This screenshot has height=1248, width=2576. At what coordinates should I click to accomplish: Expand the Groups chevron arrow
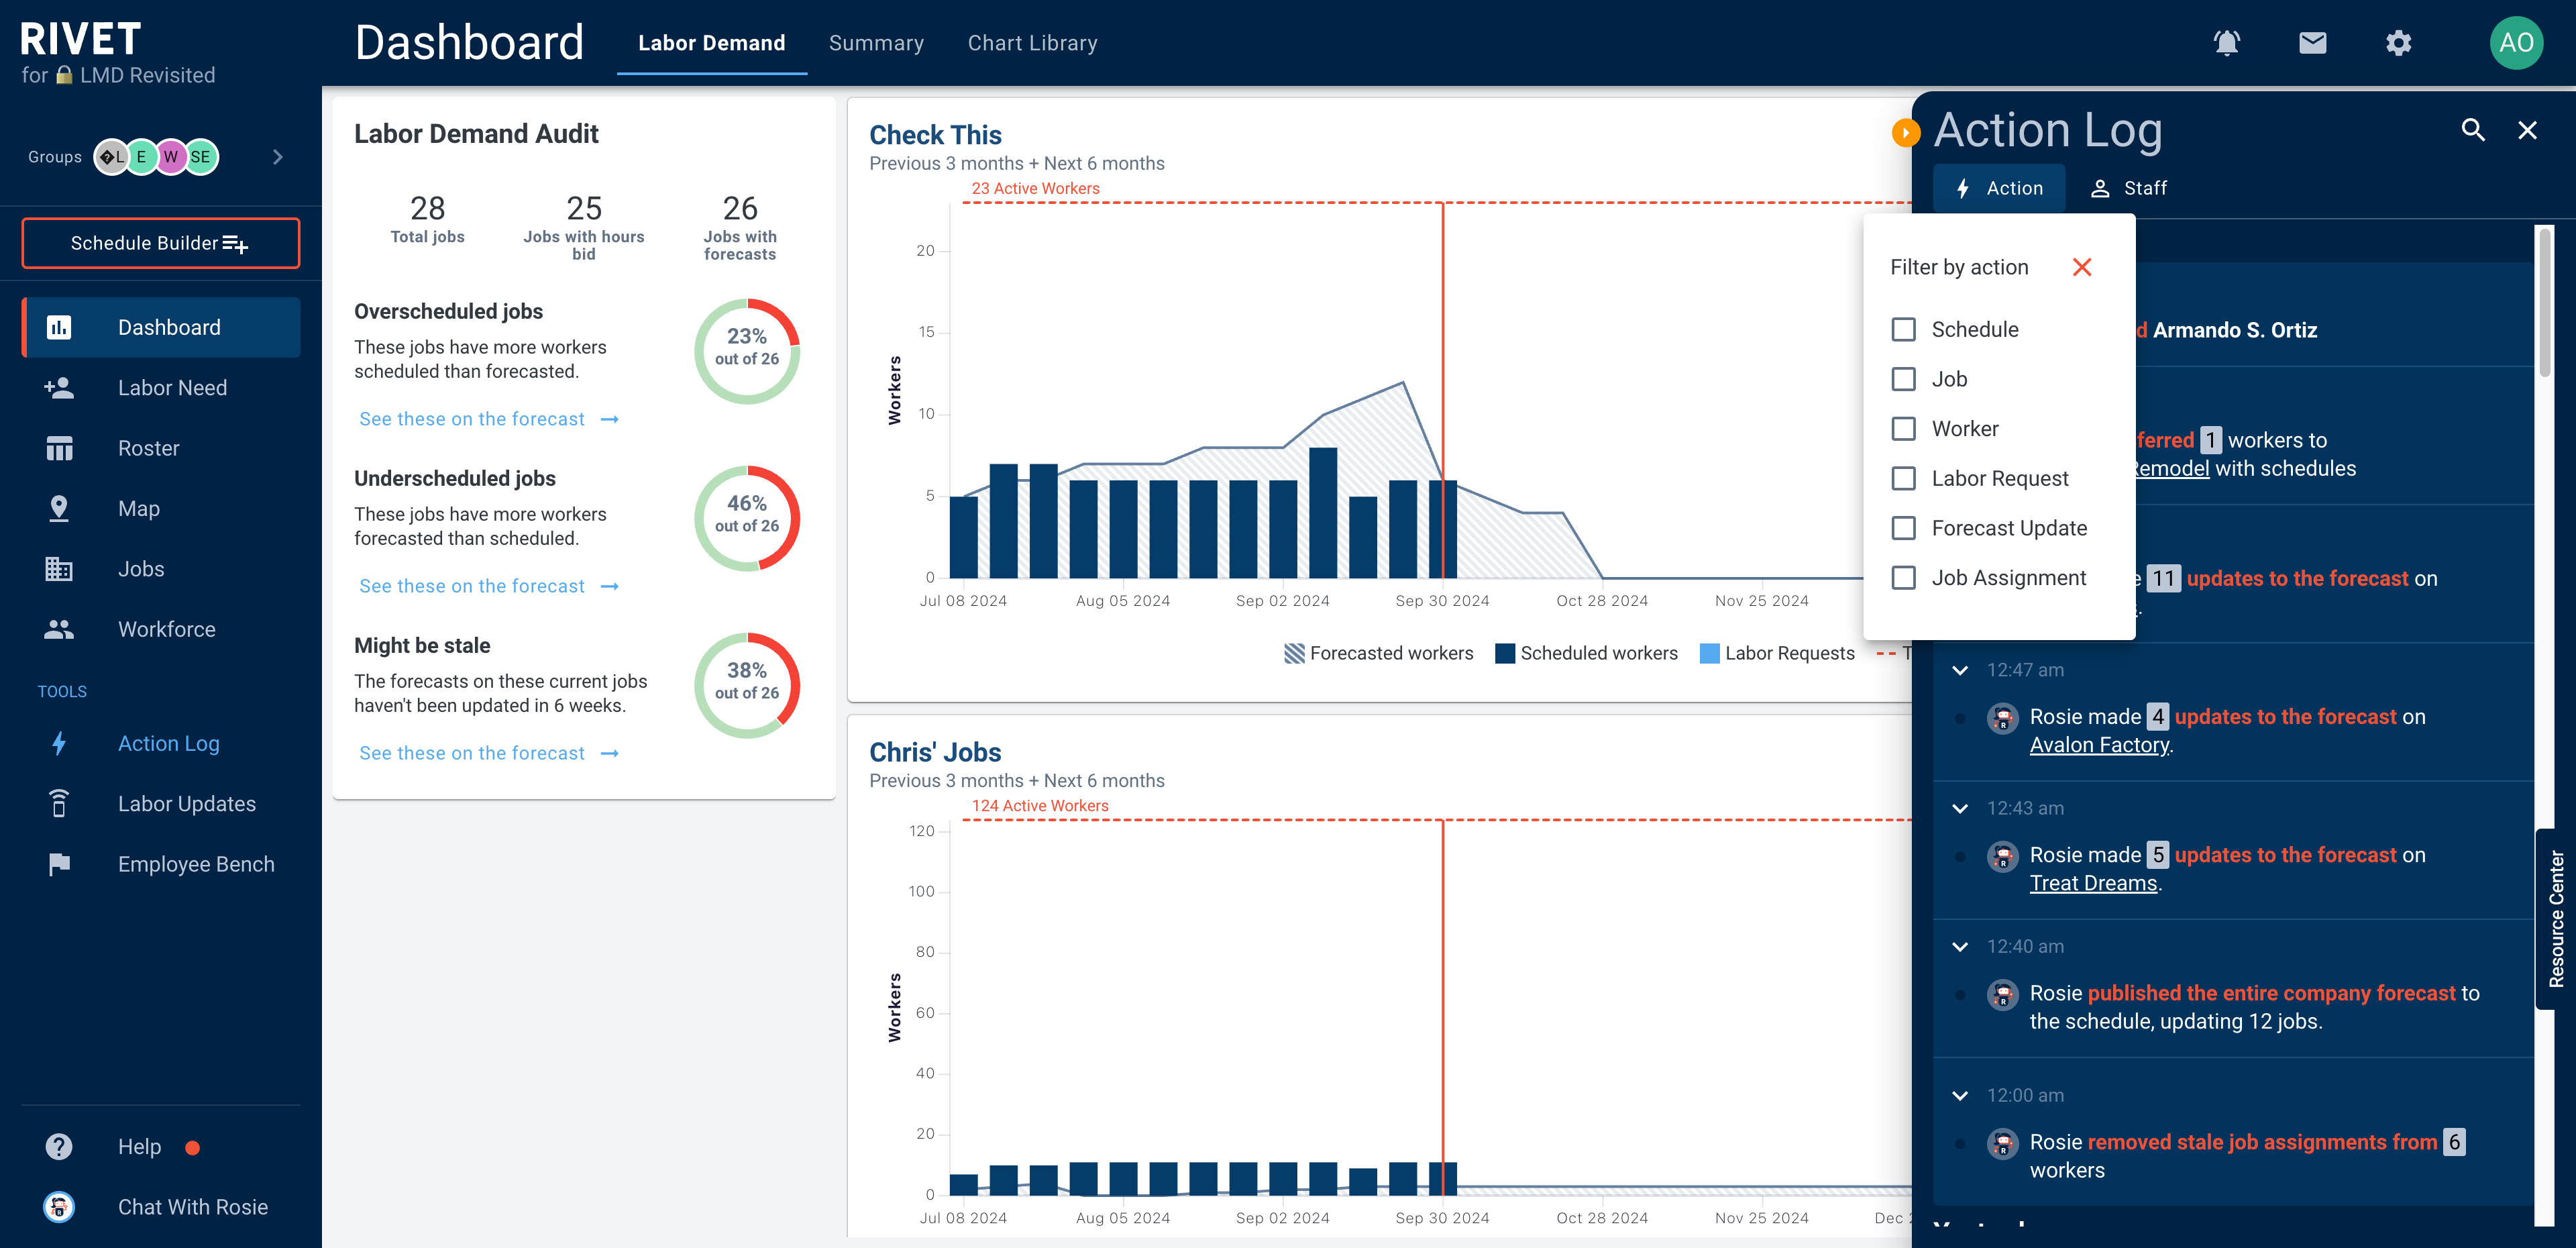(278, 157)
